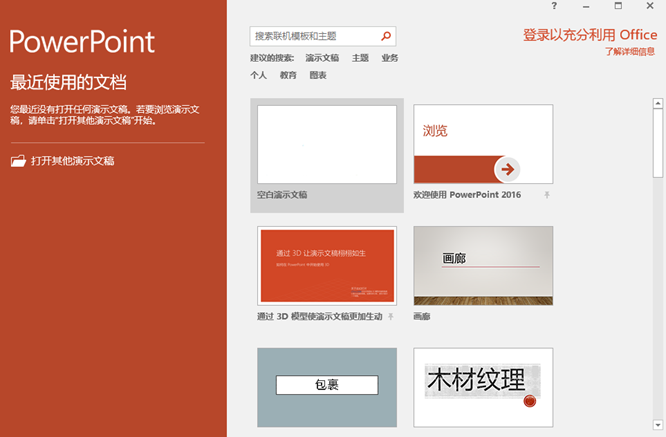Open 打开其他演示文稿 link
This screenshot has width=666, height=437.
tap(73, 161)
